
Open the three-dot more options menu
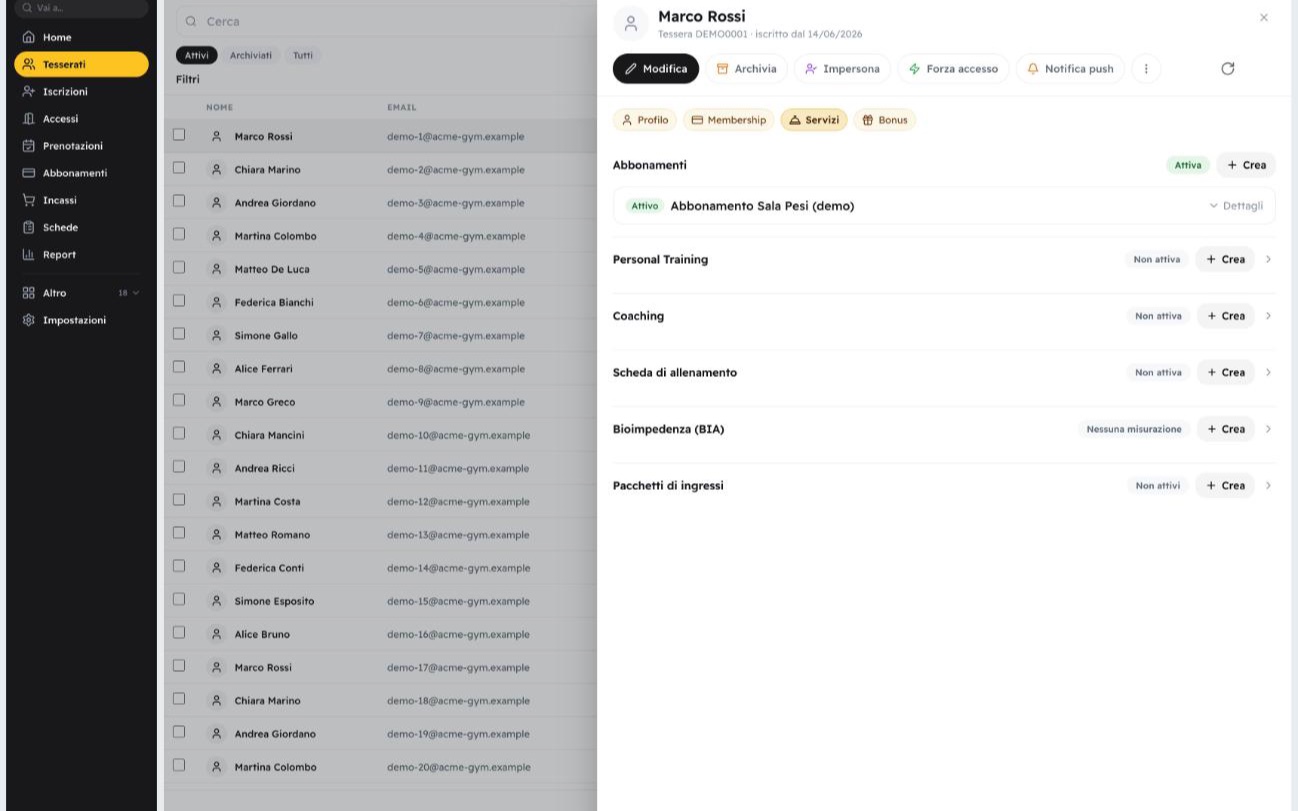click(1146, 69)
